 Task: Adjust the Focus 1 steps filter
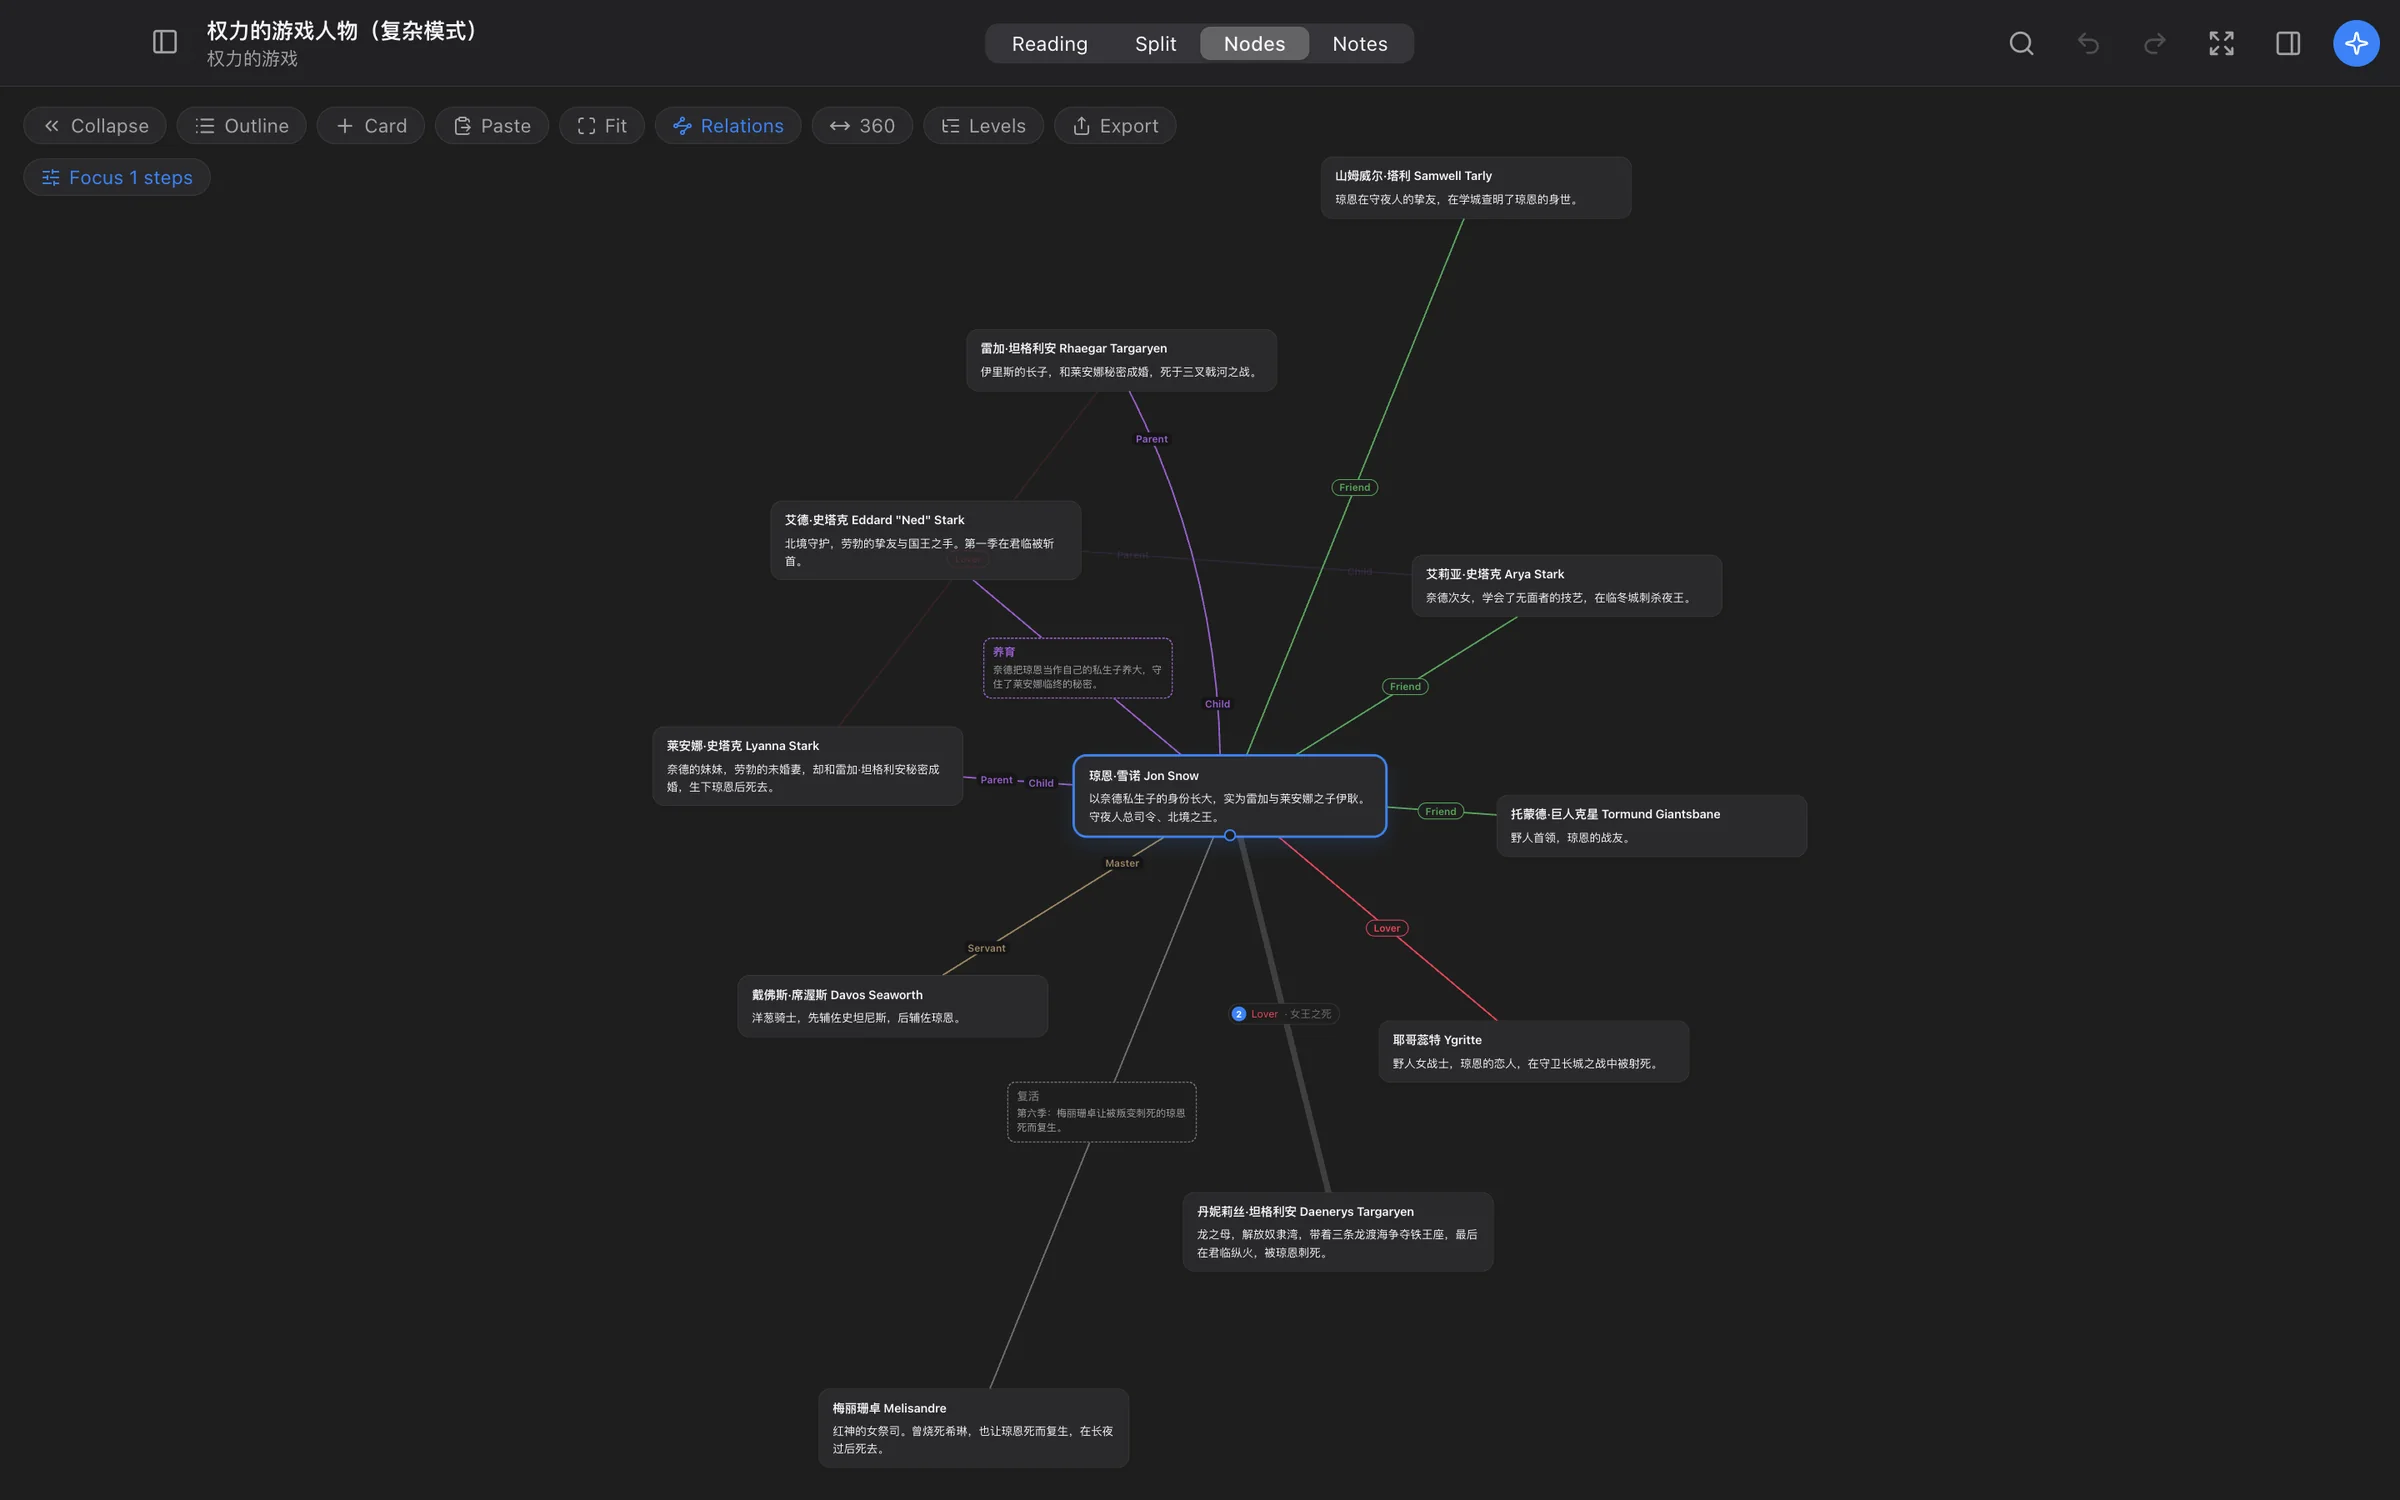pos(117,178)
